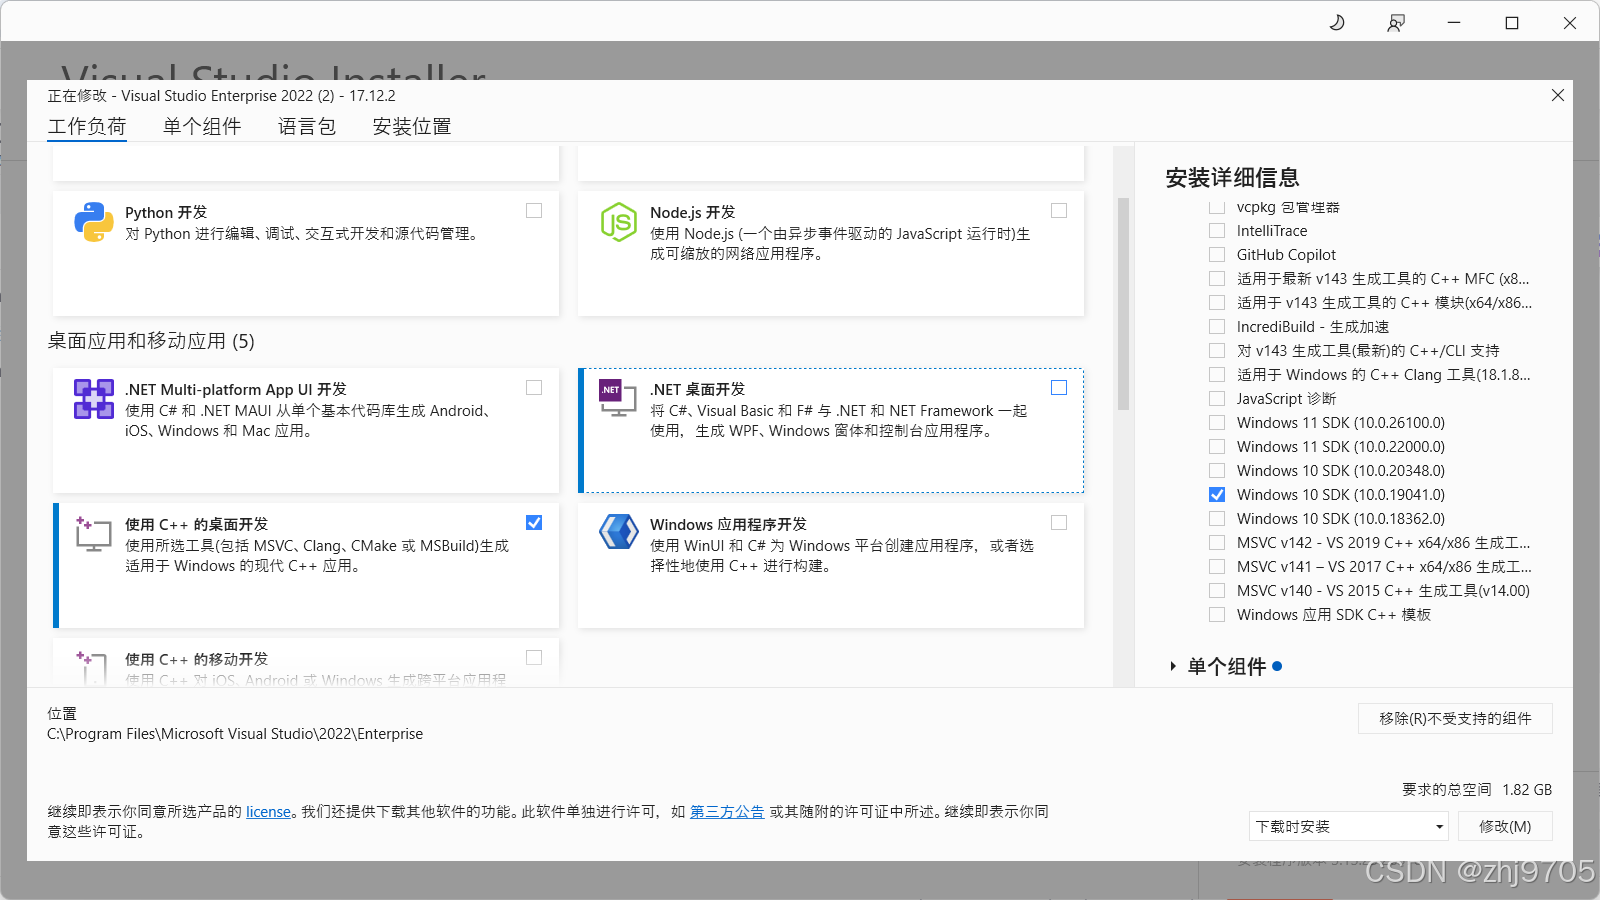Image resolution: width=1600 pixels, height=900 pixels.
Task: Click the install path C:\Program Files text
Action: [235, 734]
